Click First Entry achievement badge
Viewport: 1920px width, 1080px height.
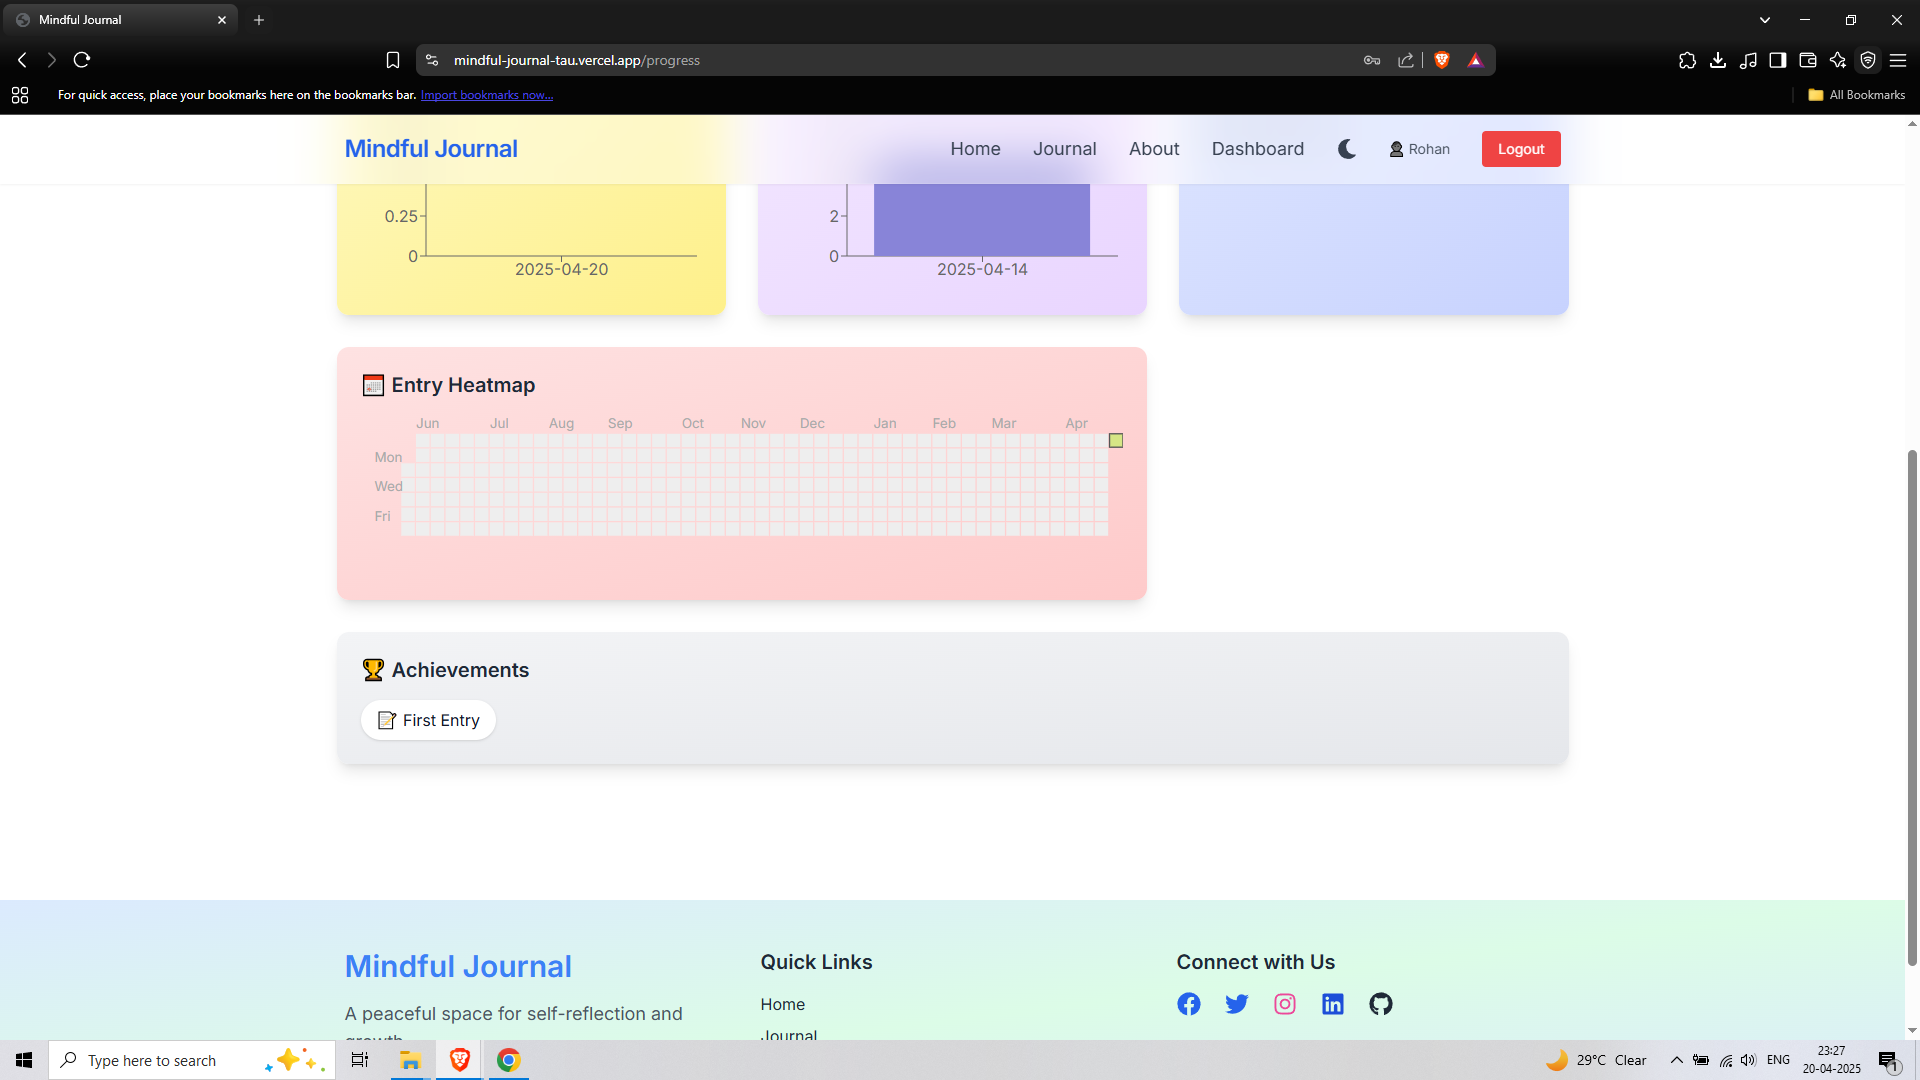[428, 720]
